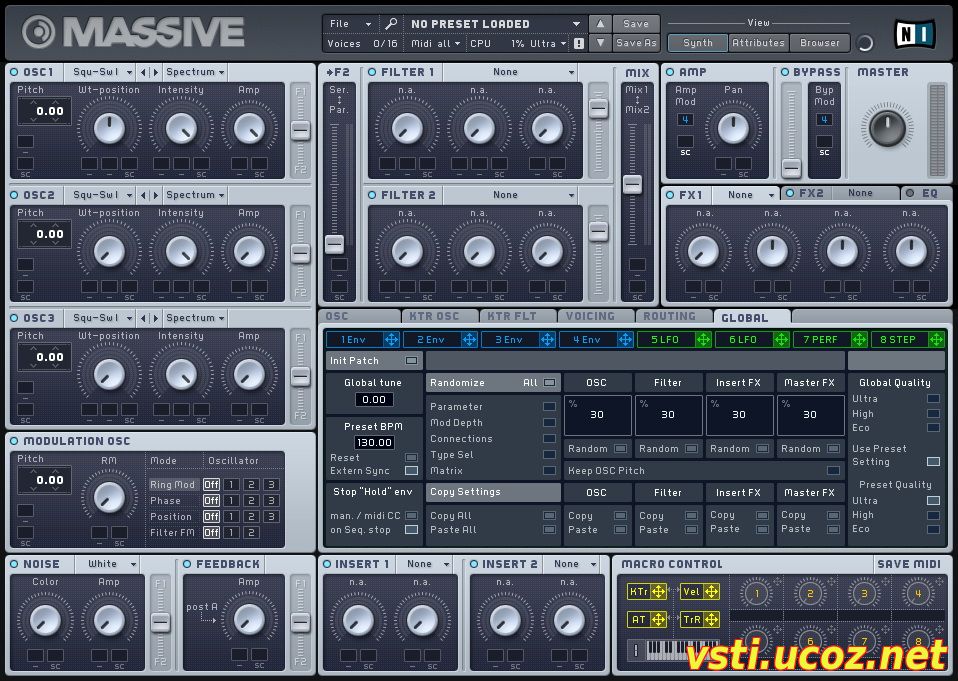Enable the Extern Sync checkbox
This screenshot has width=958, height=681.
tap(411, 471)
